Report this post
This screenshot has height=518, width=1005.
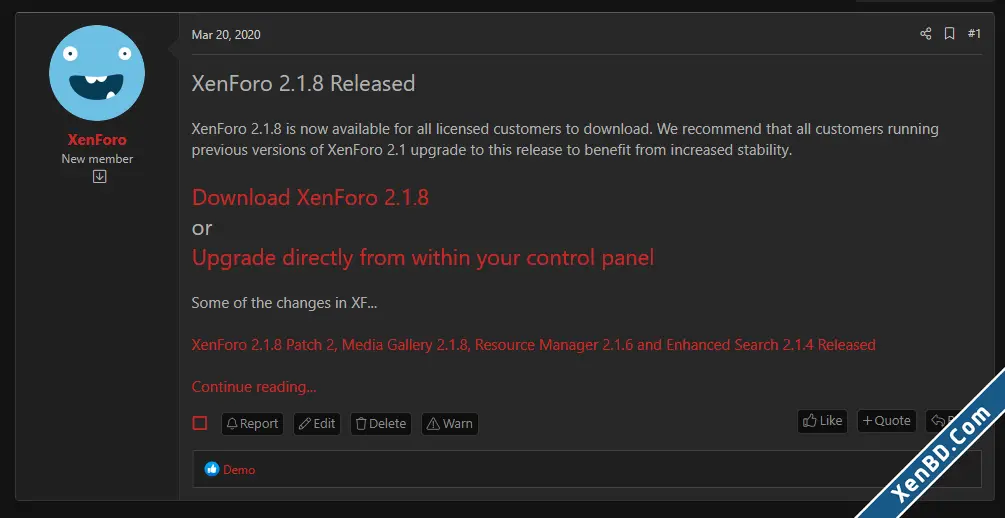pos(253,424)
